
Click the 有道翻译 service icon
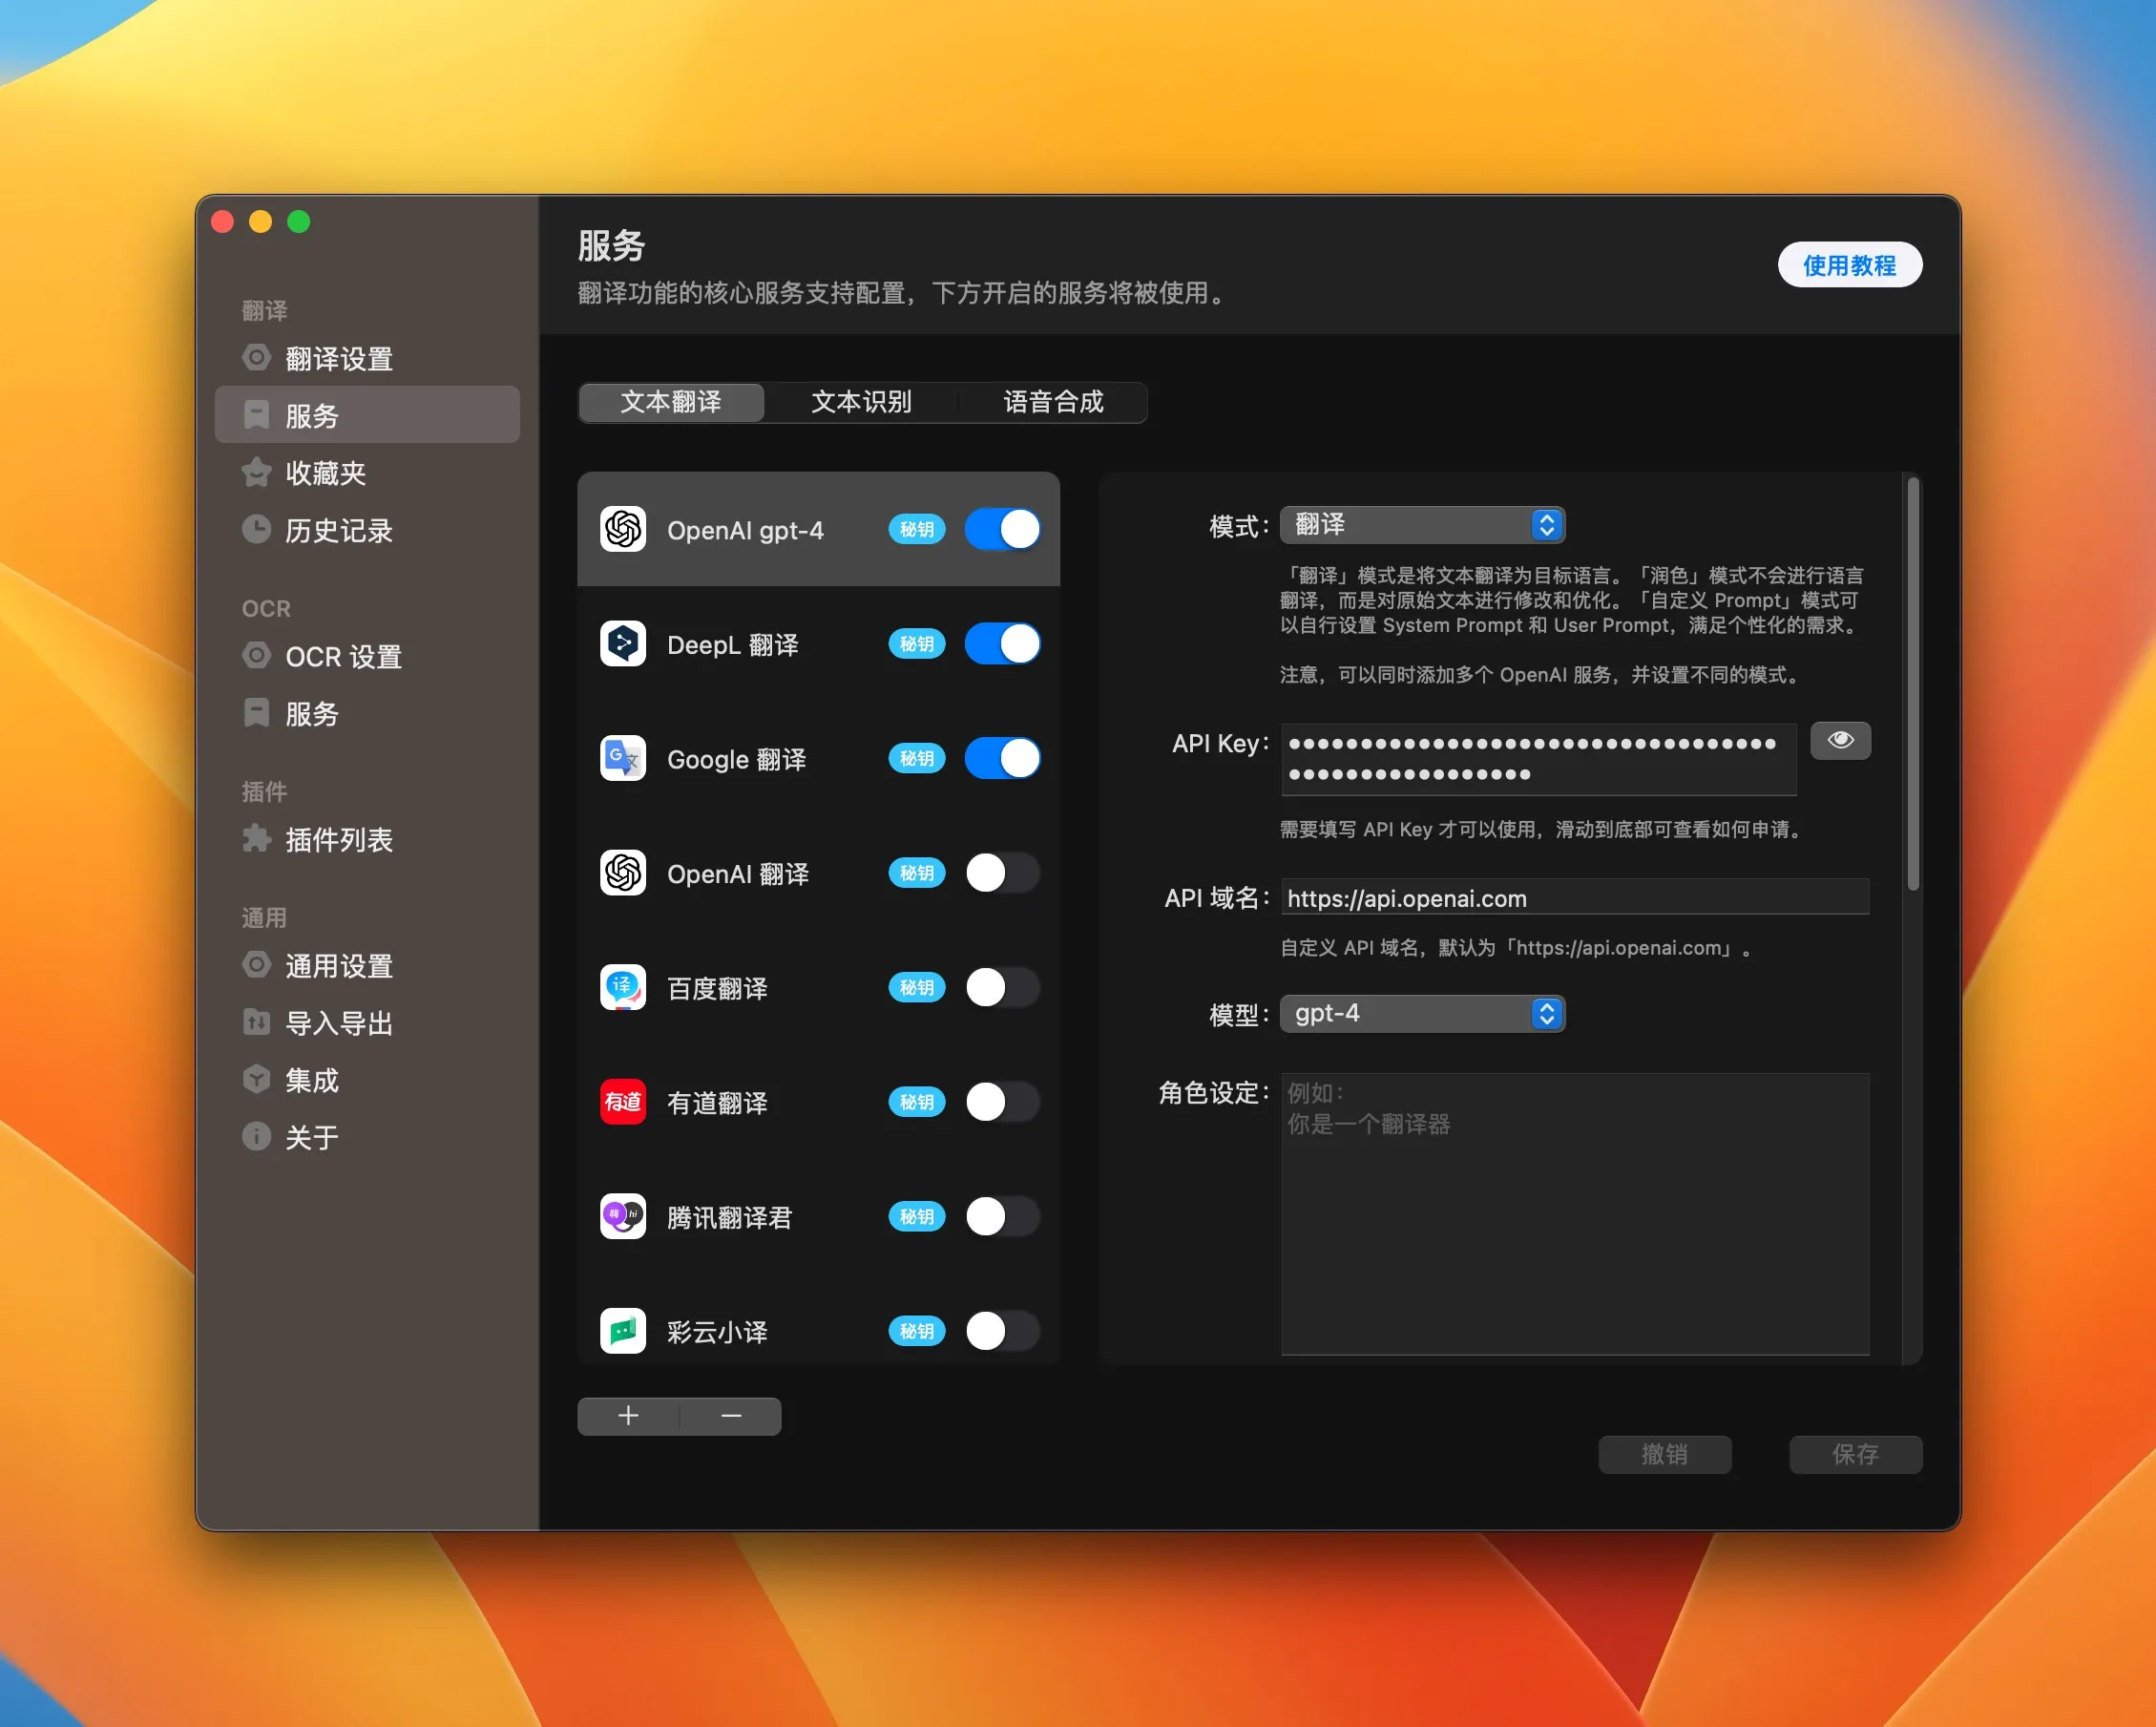click(x=622, y=1102)
